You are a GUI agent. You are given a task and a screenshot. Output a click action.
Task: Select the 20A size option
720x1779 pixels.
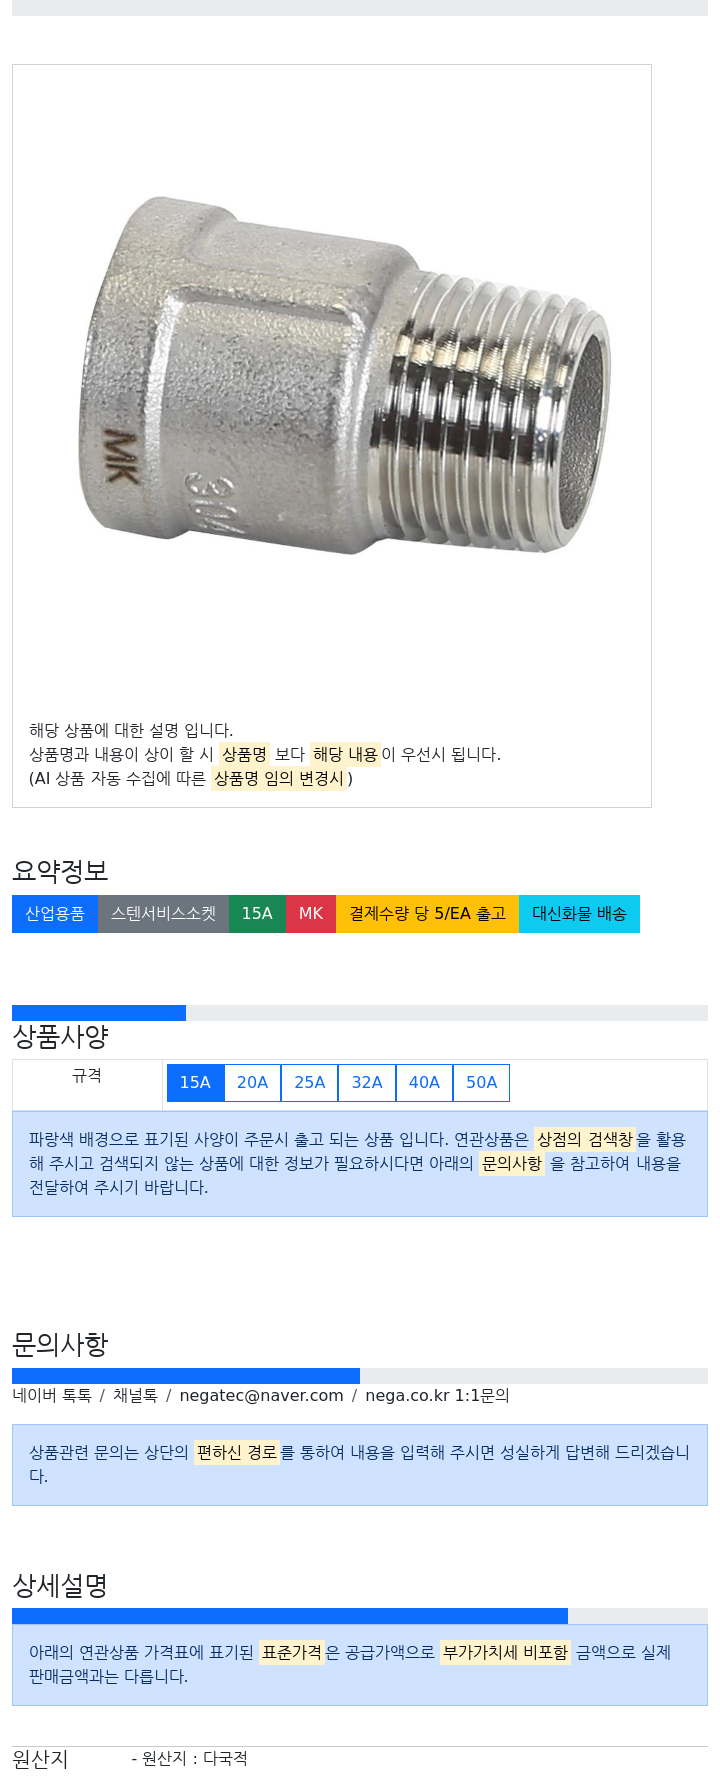coord(252,1082)
